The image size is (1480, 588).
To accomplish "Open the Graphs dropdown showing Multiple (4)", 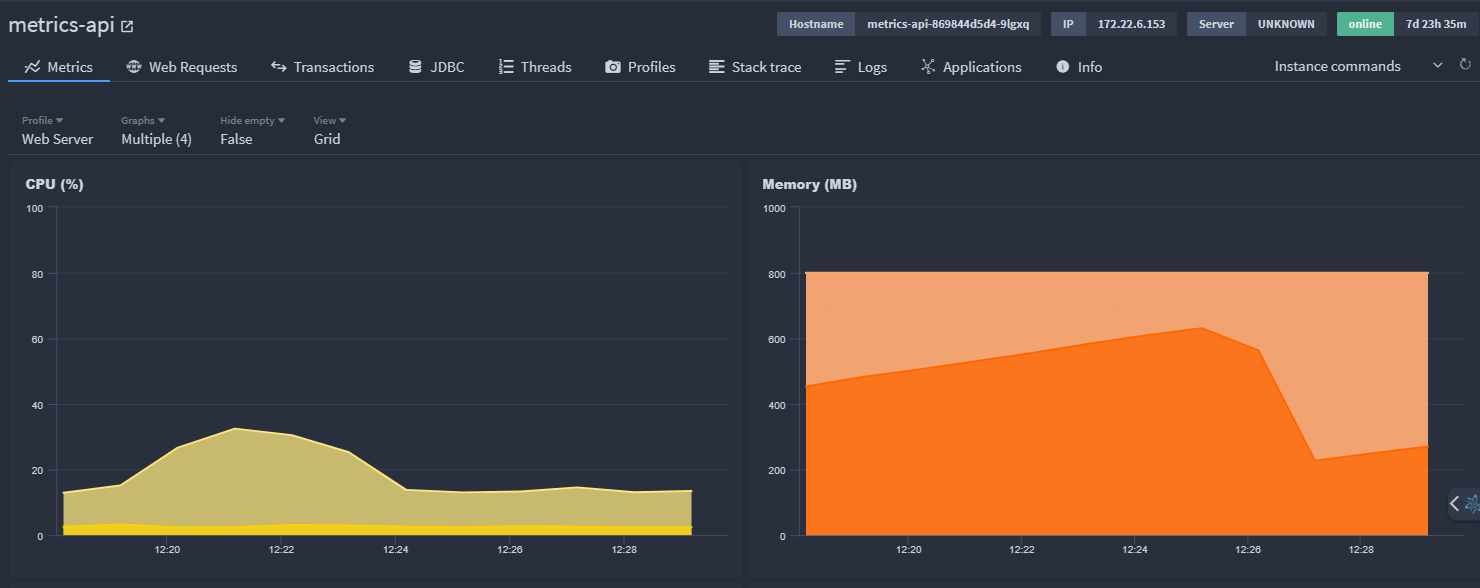I will (x=156, y=131).
